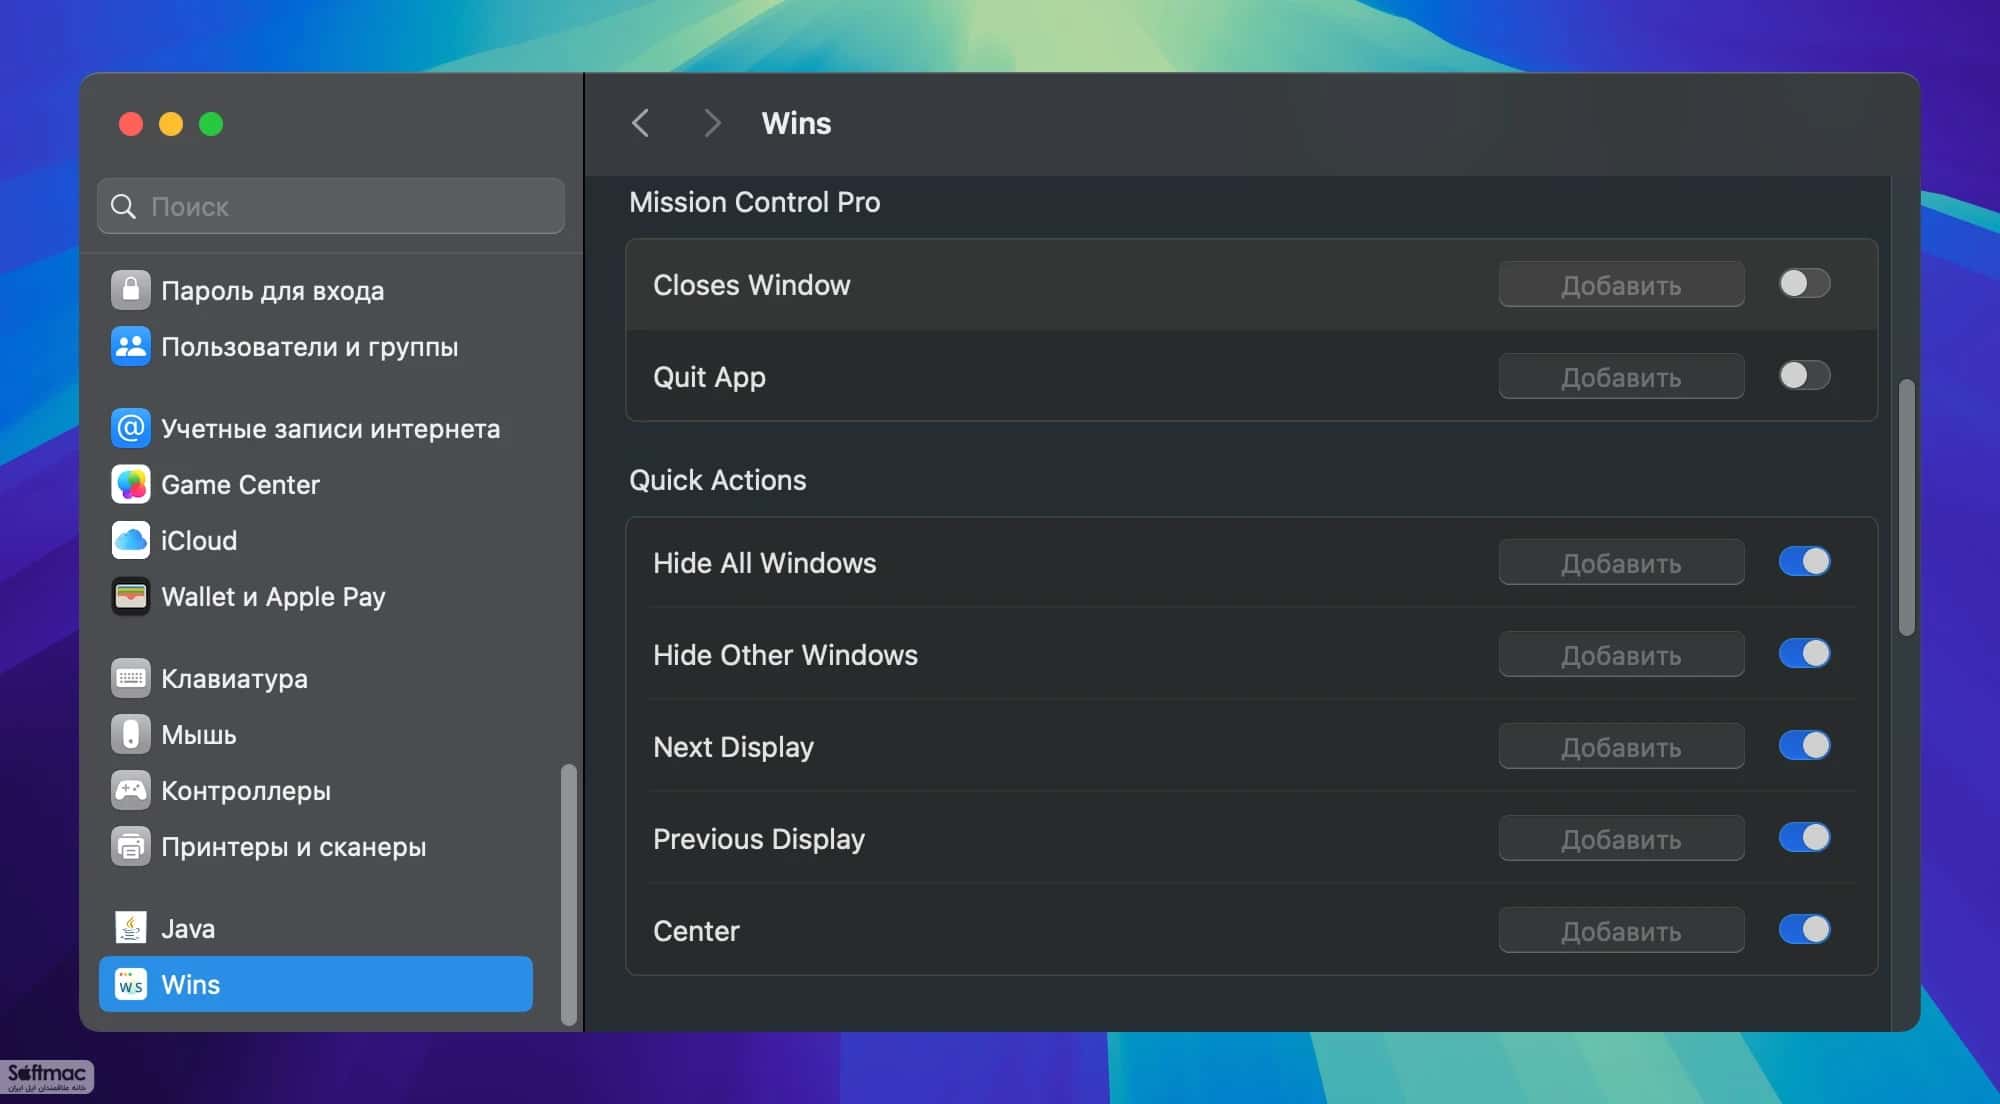Click the Quick Actions section heading
2000x1104 pixels.
[717, 480]
